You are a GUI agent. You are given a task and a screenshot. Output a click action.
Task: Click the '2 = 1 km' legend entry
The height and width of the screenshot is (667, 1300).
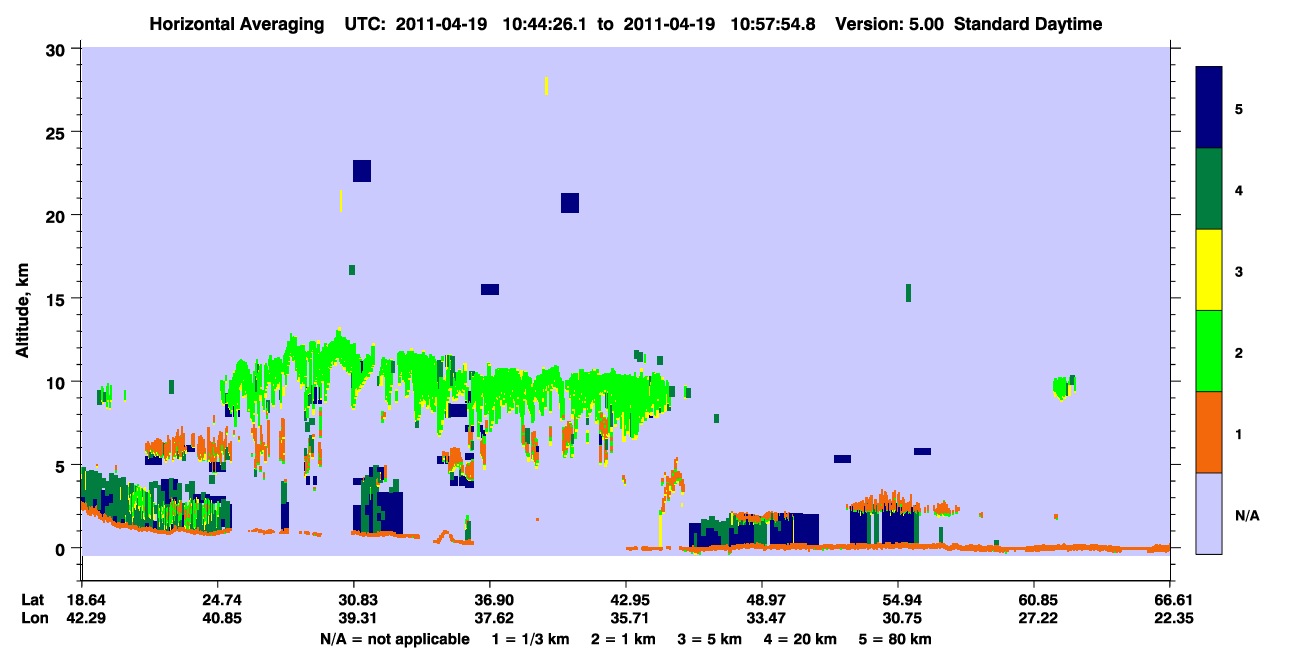click(624, 638)
